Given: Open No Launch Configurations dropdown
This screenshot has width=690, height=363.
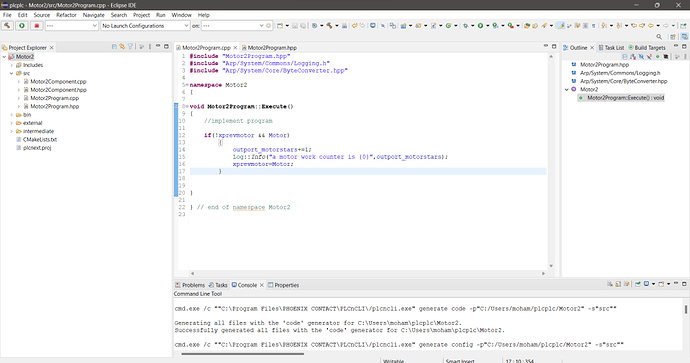Looking at the screenshot, I should click(x=145, y=26).
